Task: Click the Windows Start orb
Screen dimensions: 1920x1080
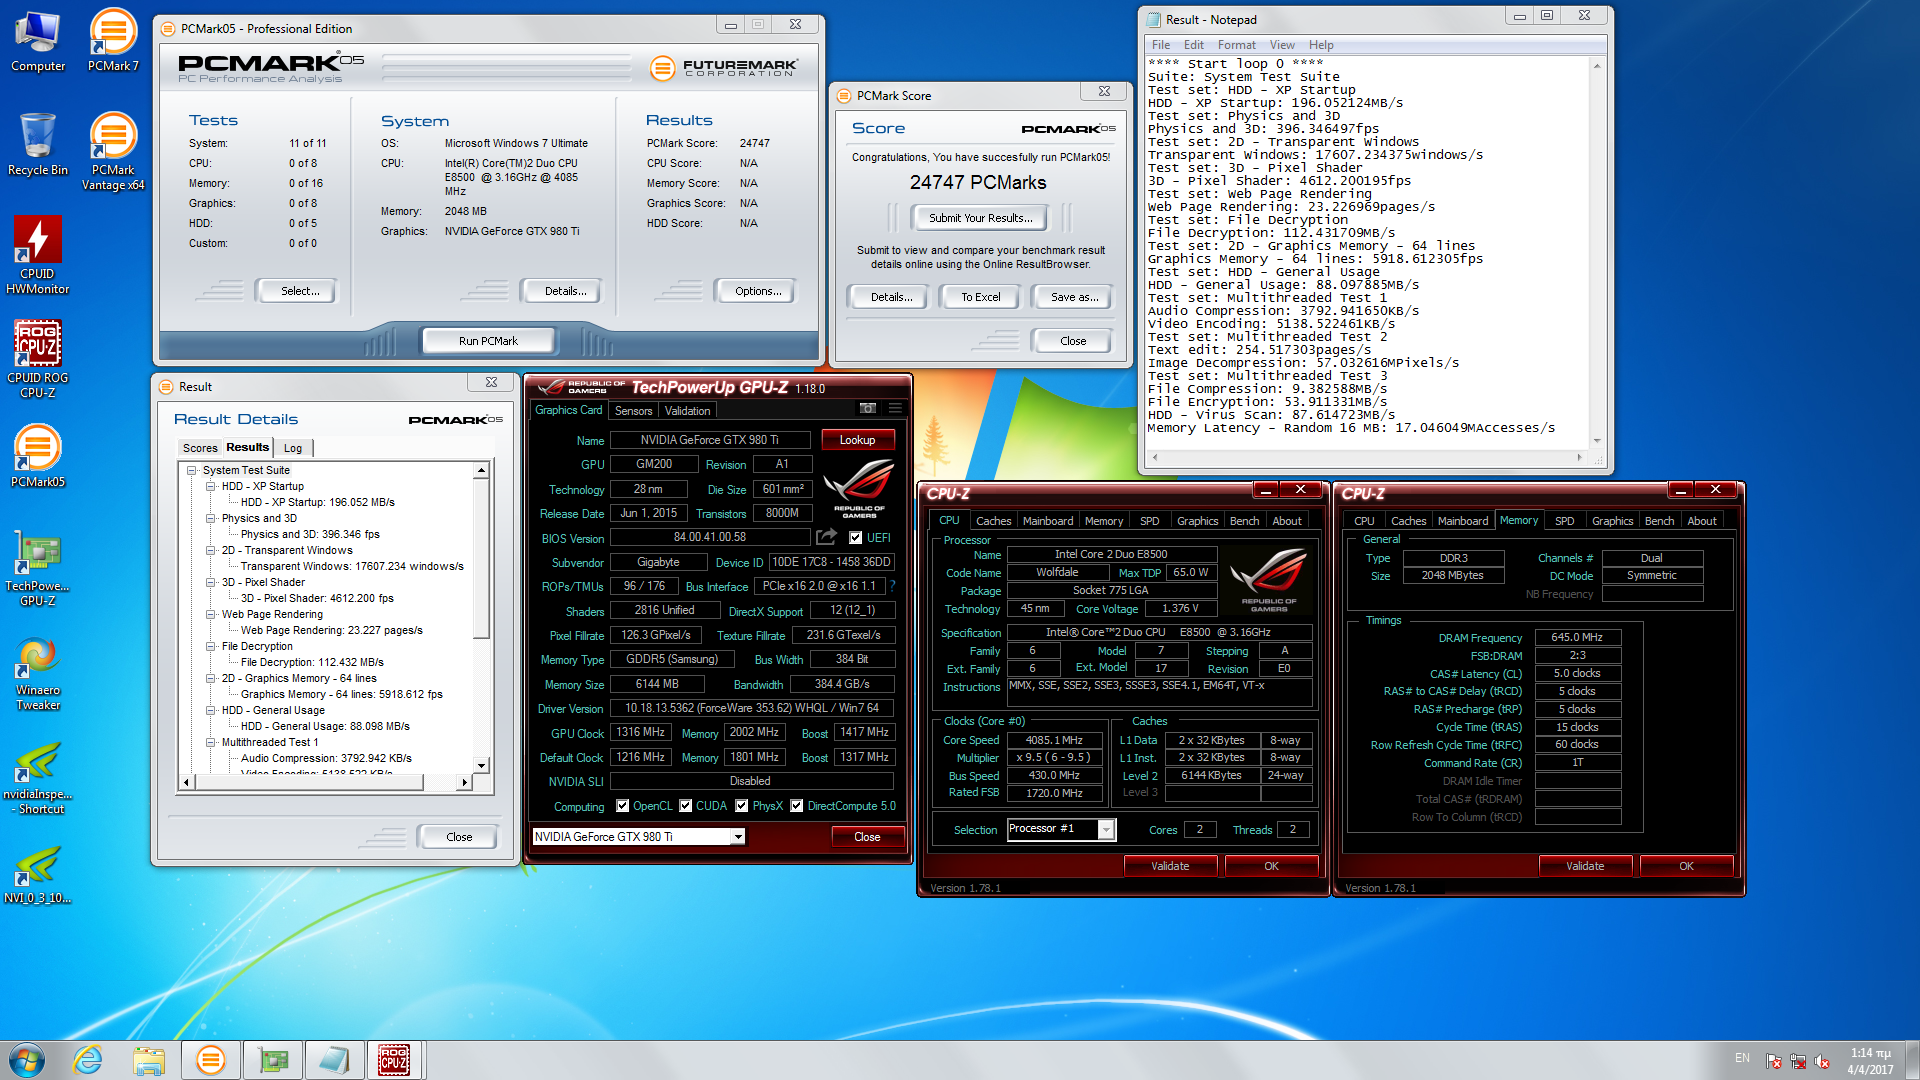Action: (x=27, y=1060)
